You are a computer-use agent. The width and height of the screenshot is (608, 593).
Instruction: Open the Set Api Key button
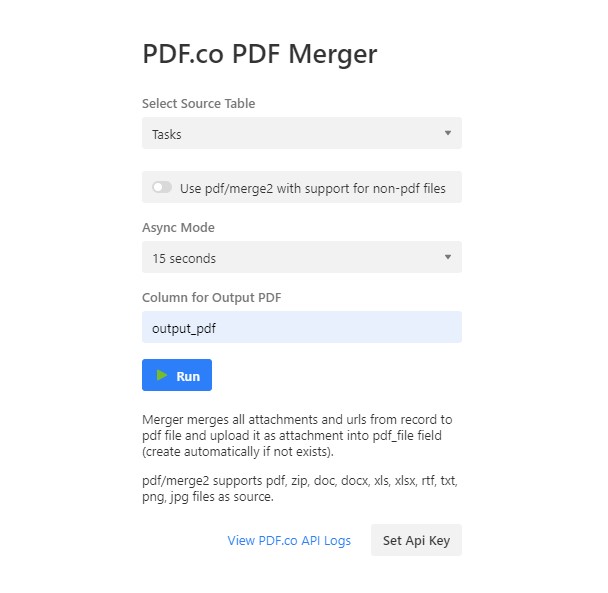coord(416,540)
